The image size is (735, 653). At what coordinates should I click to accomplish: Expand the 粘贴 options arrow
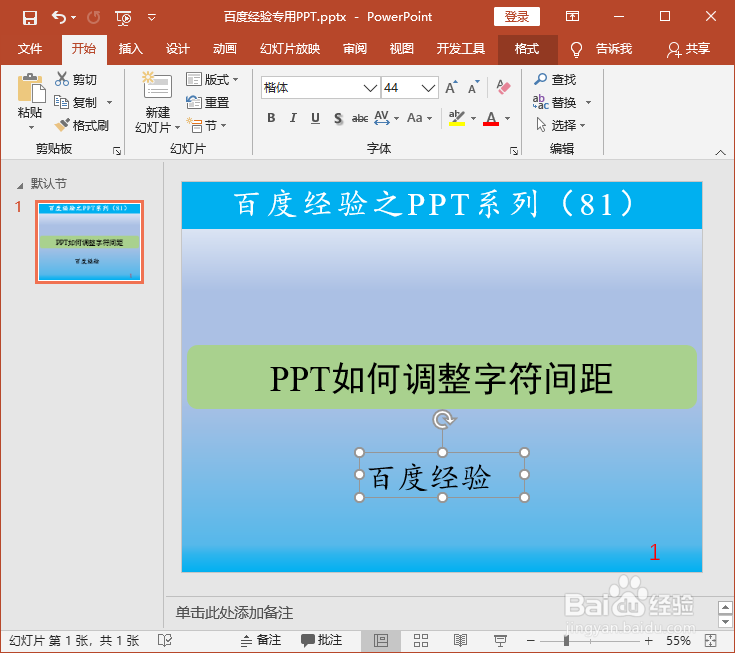click(x=31, y=128)
